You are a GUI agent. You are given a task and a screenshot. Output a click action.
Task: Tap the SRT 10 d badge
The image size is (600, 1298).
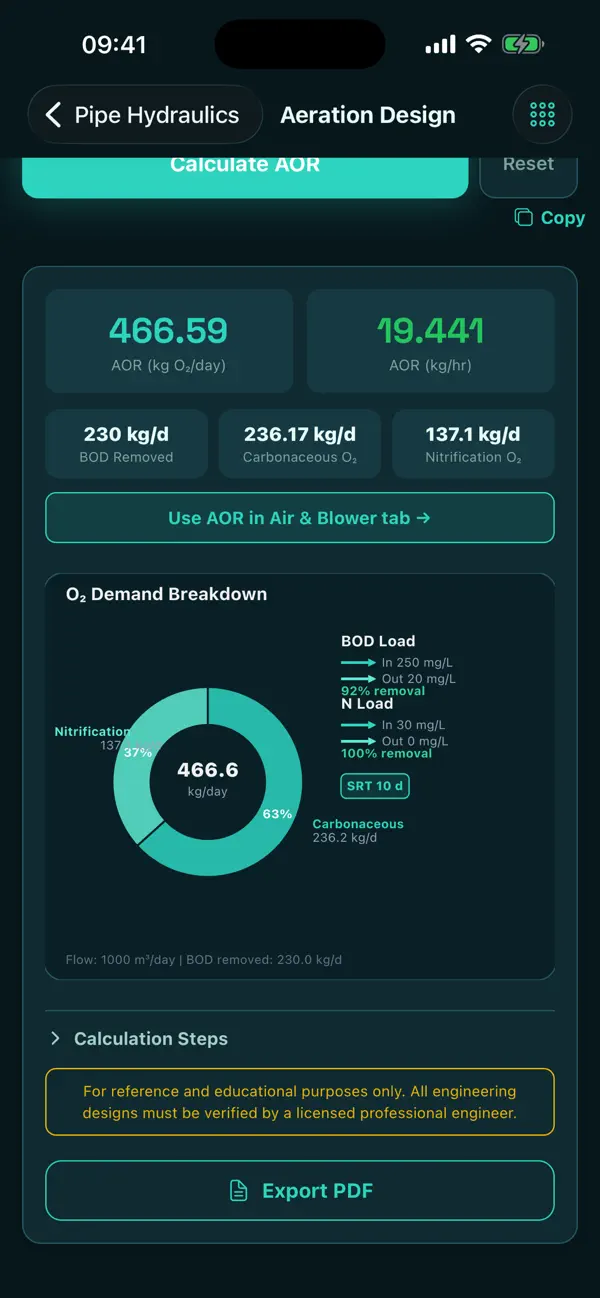tap(376, 786)
